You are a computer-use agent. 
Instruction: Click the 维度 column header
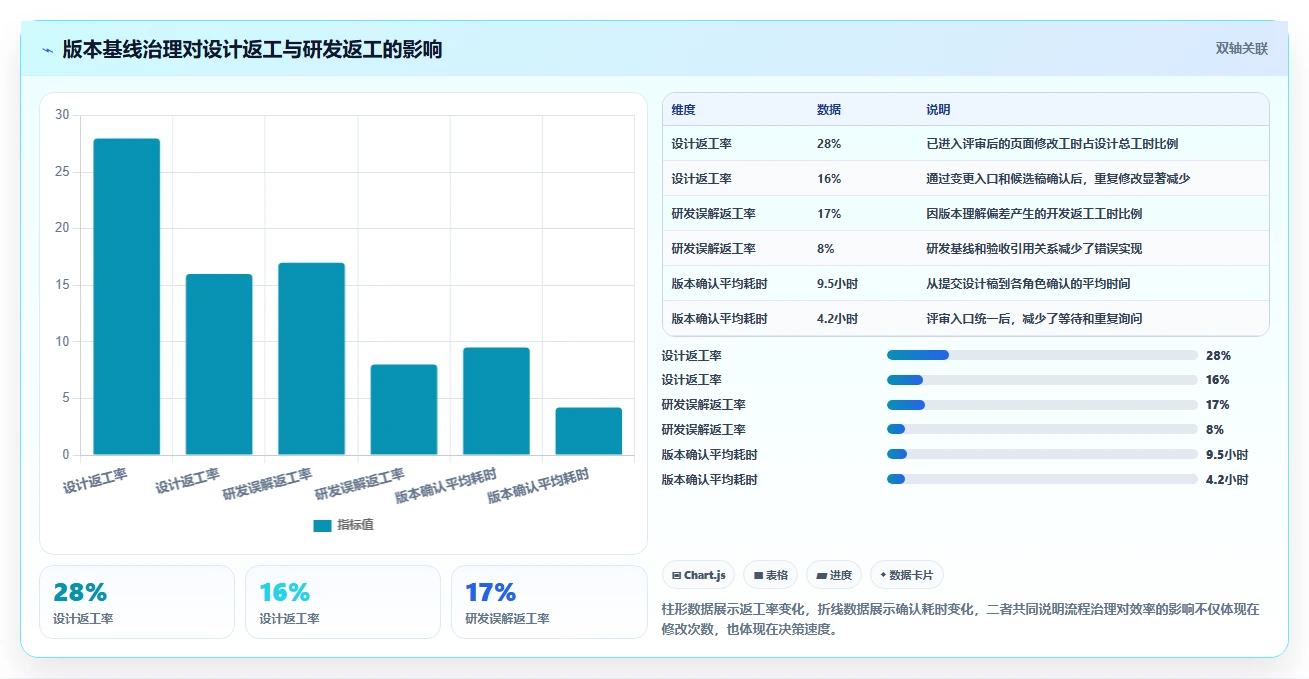click(x=684, y=110)
